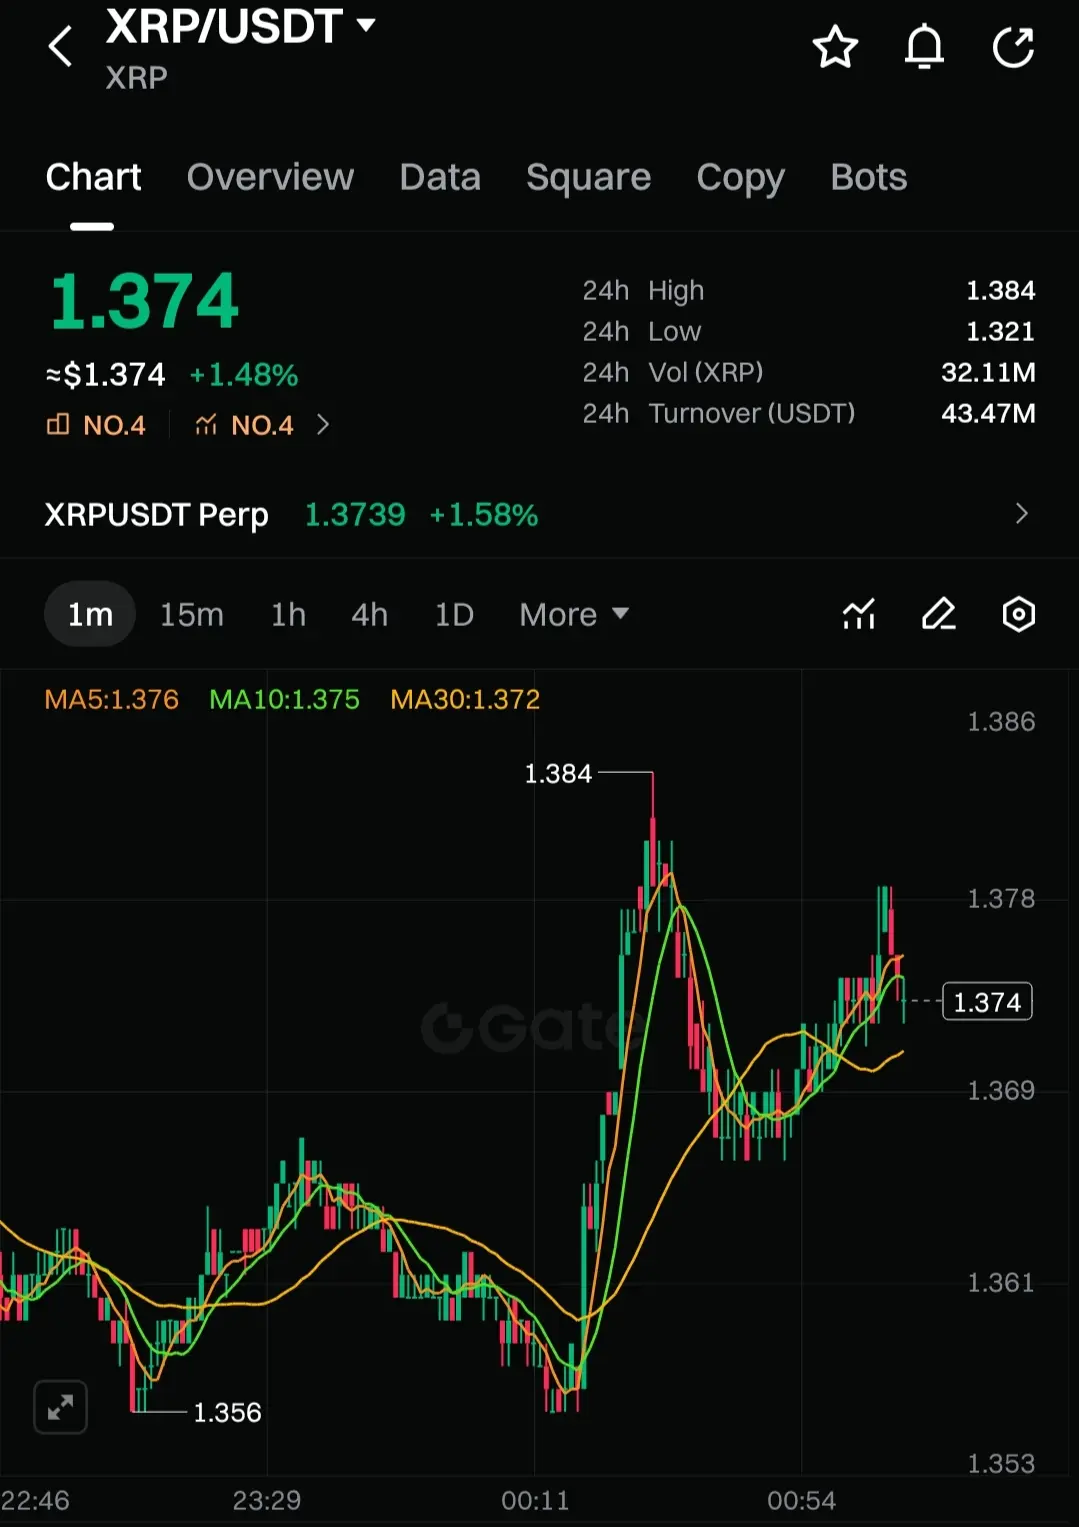The image size is (1079, 1527).
Task: Tap the 1.356 low marker on chart
Action: click(227, 1412)
